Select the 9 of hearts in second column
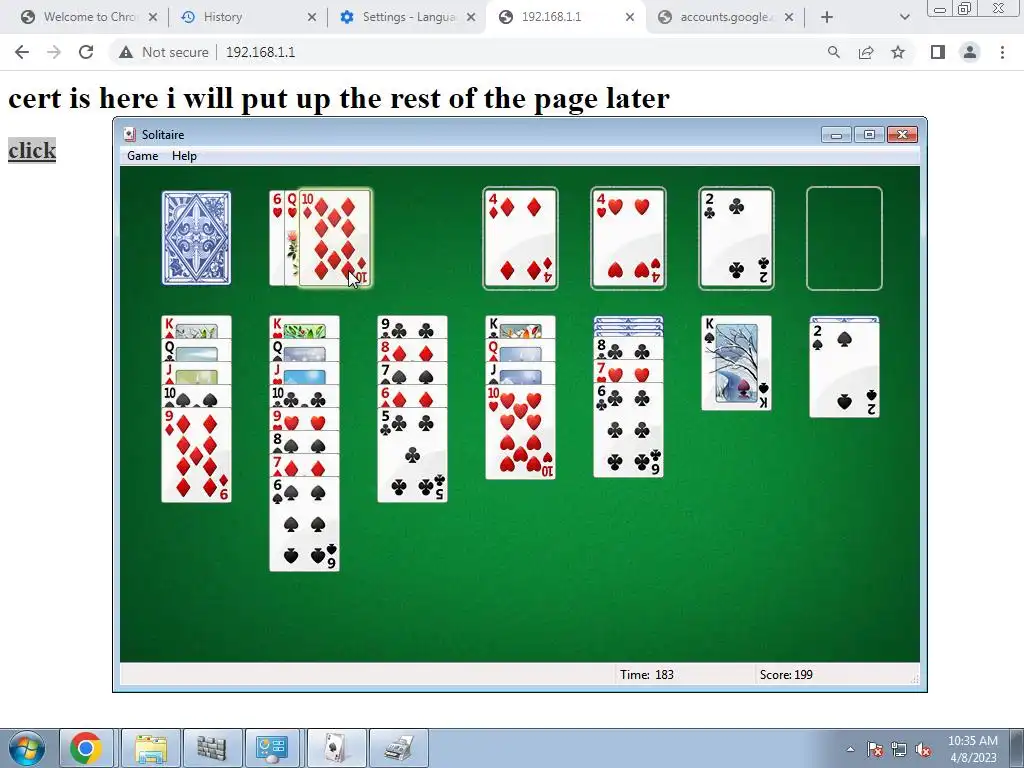 304,419
